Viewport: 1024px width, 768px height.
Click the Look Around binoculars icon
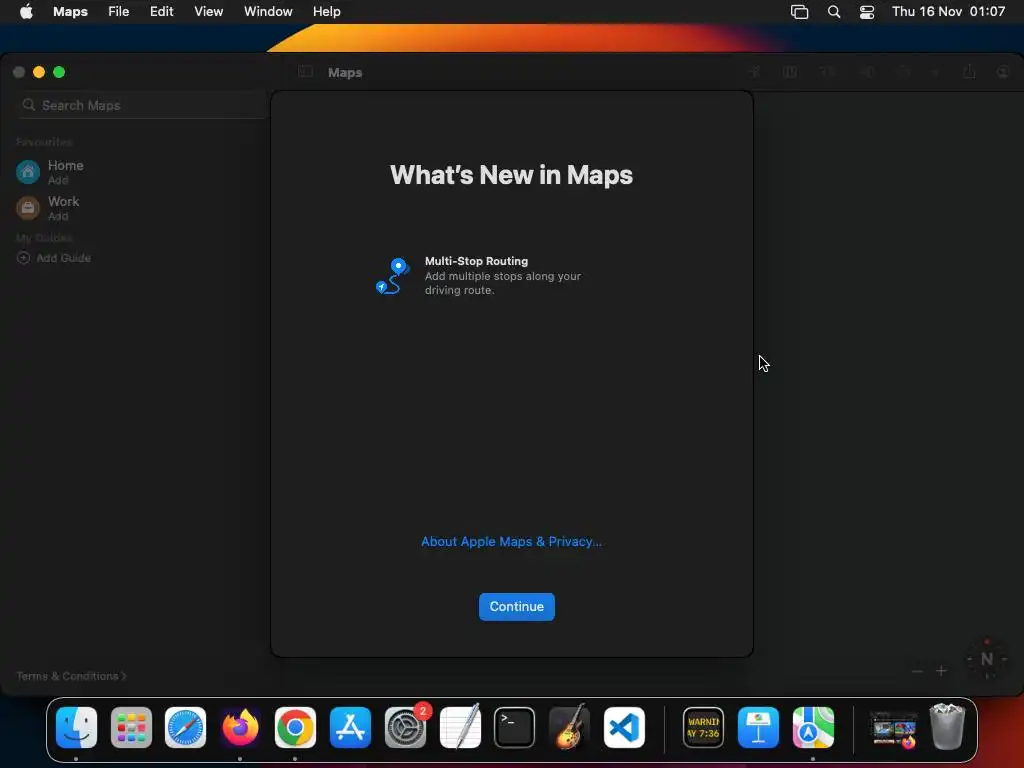868,72
